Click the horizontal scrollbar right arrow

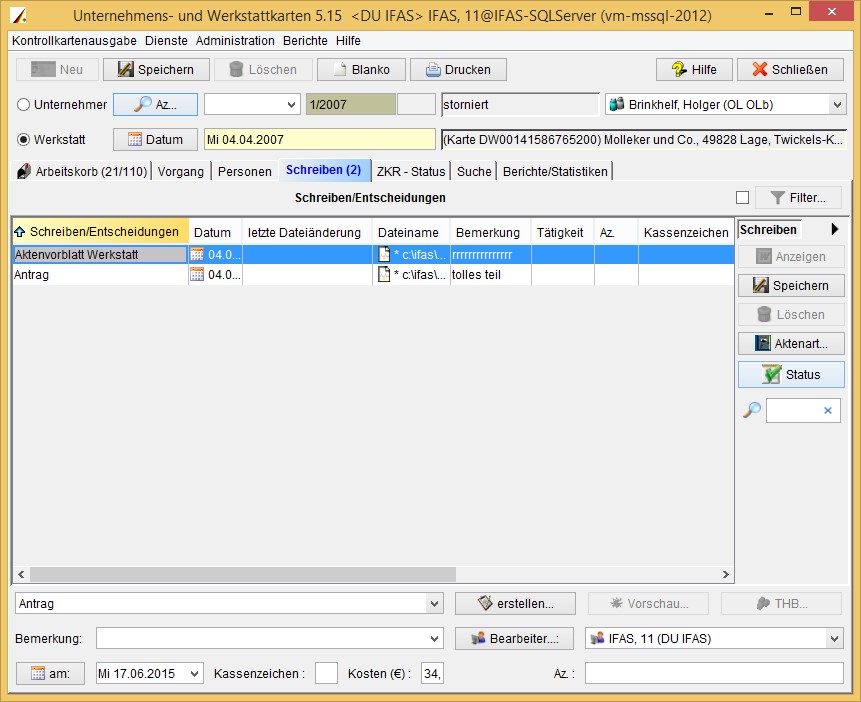[726, 575]
